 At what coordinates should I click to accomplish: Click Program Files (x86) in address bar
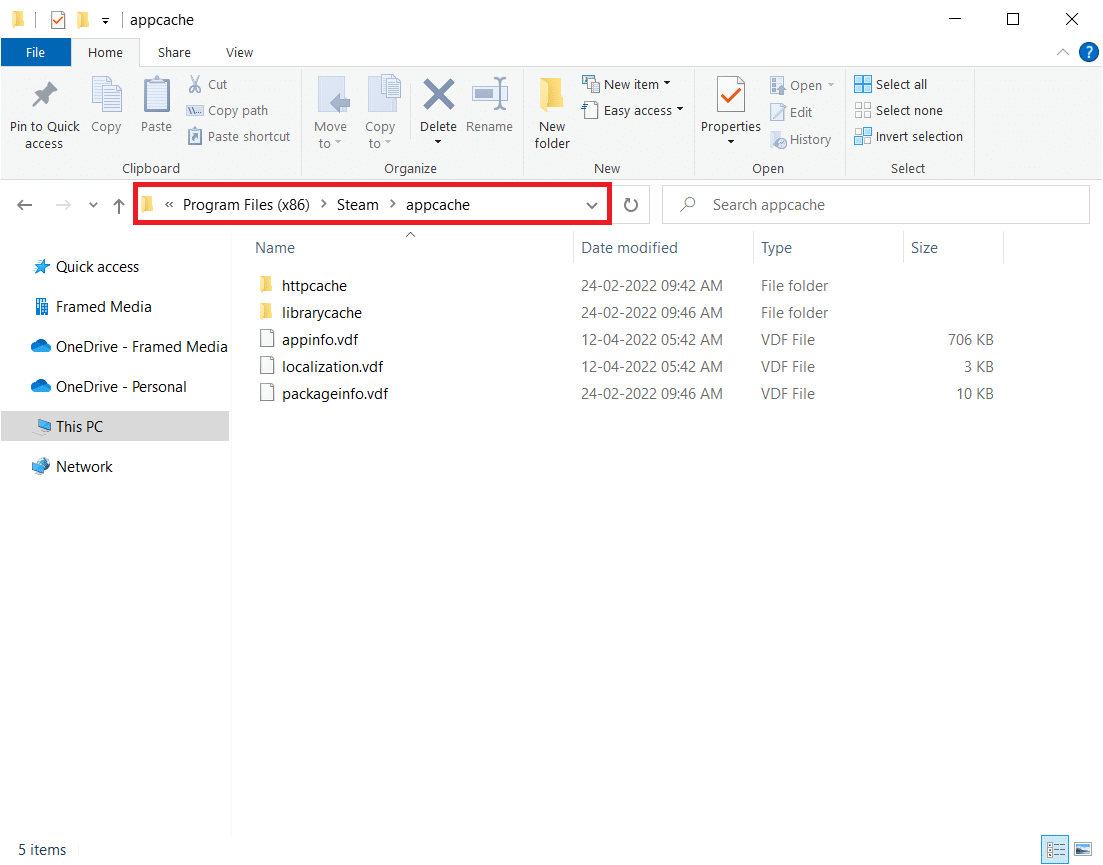tap(246, 205)
